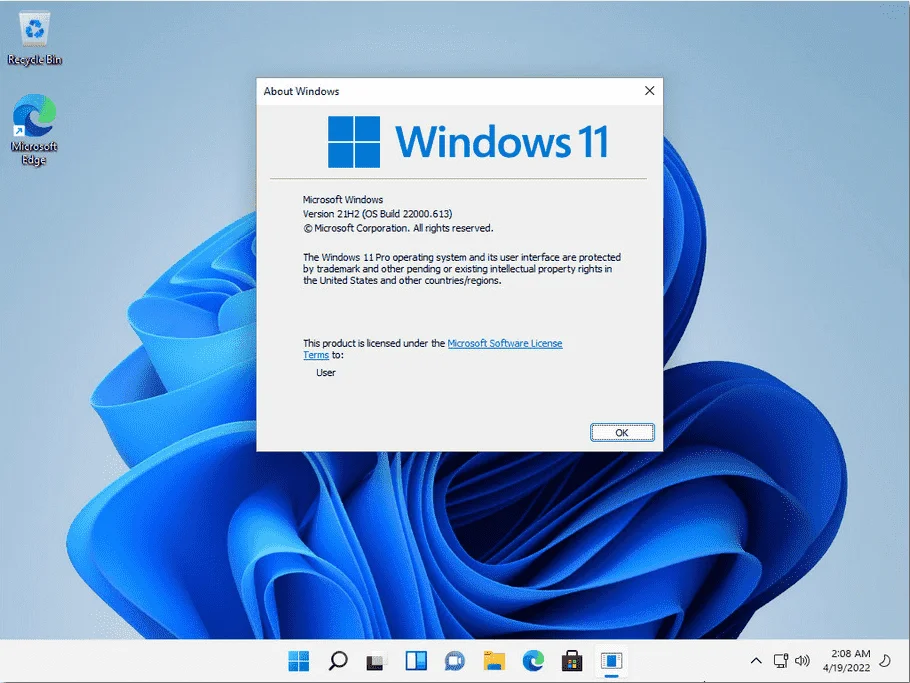This screenshot has width=910, height=683.
Task: Show hidden system tray icons
Action: coord(756,661)
